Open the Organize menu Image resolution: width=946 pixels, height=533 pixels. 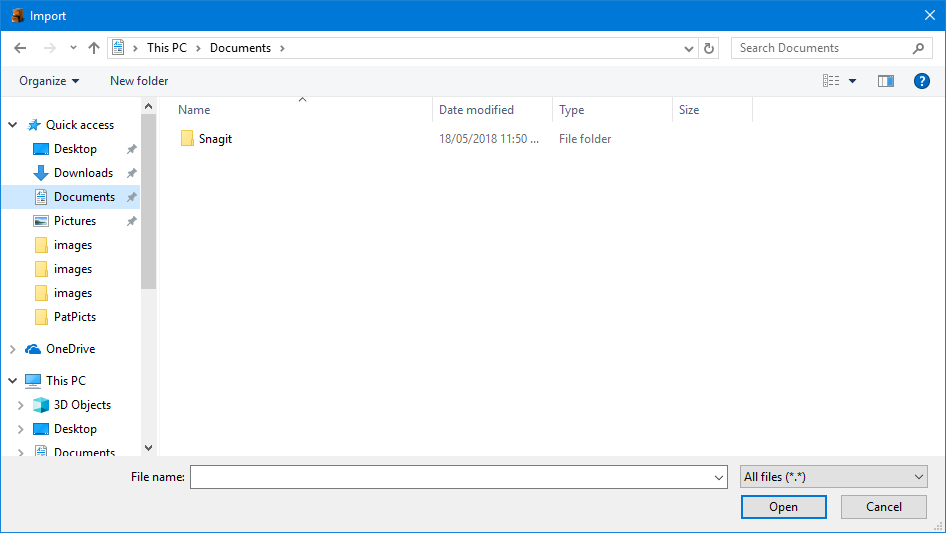48,81
